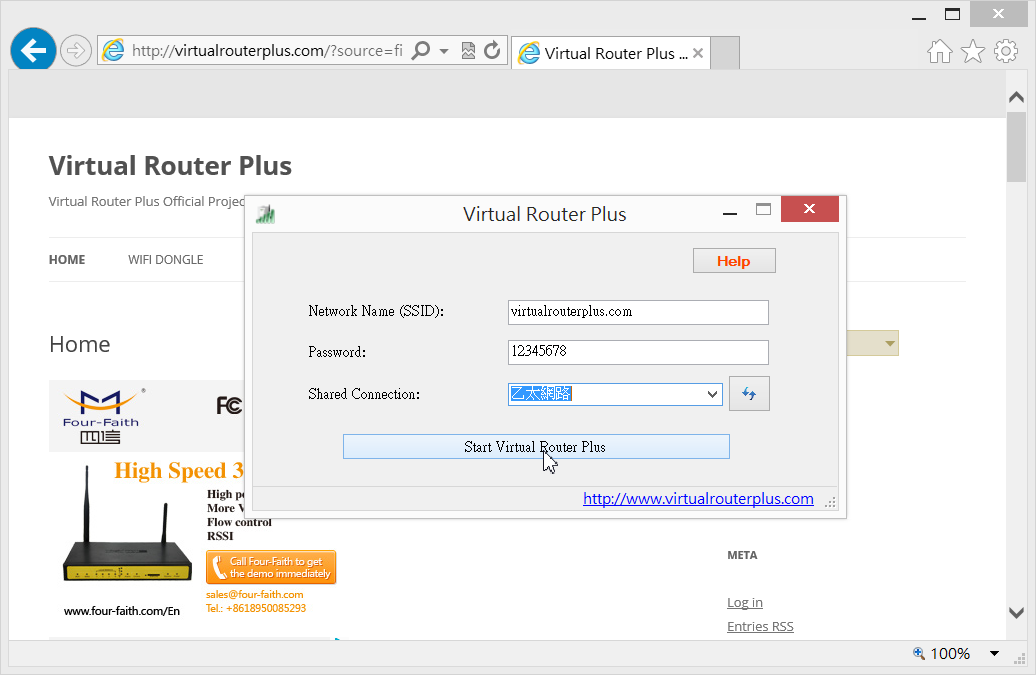
Task: Click the Virtual Router Plus site title
Action: [170, 166]
